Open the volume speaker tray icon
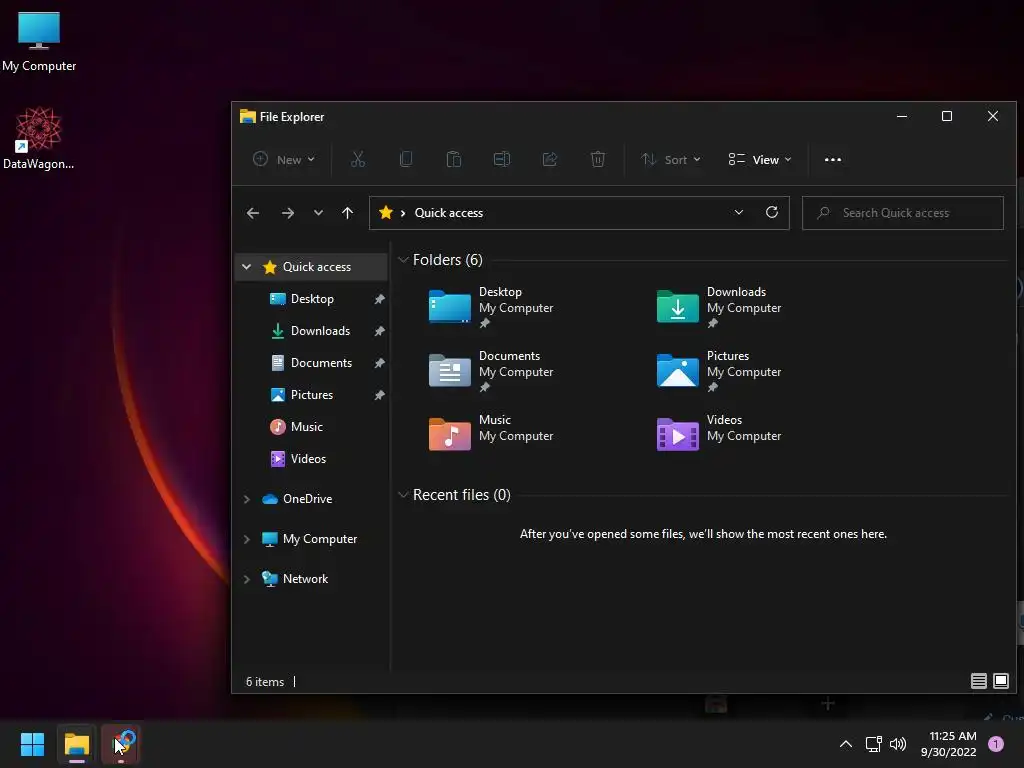Image resolution: width=1024 pixels, height=768 pixels. point(898,744)
